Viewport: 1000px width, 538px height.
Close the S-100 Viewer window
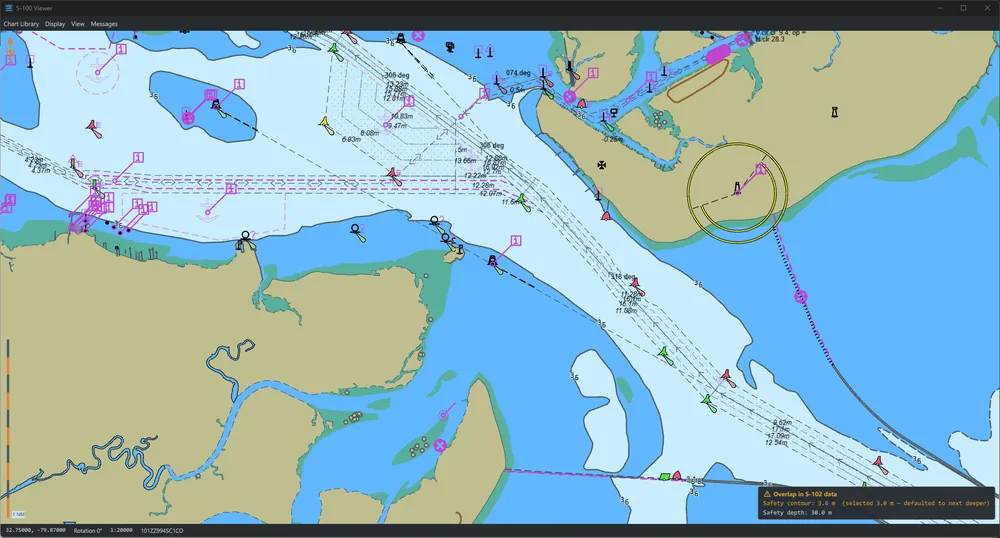point(987,8)
